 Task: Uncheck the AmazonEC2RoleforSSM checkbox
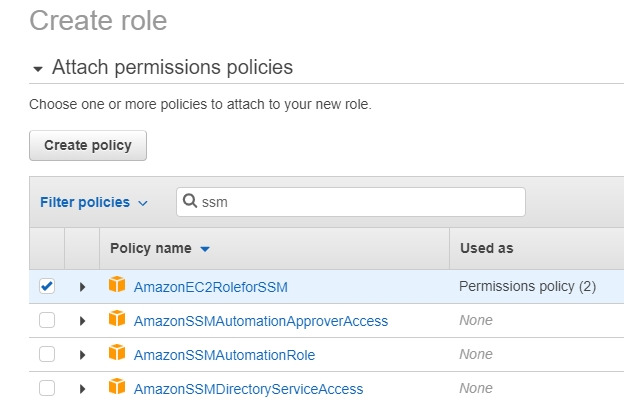(x=47, y=286)
